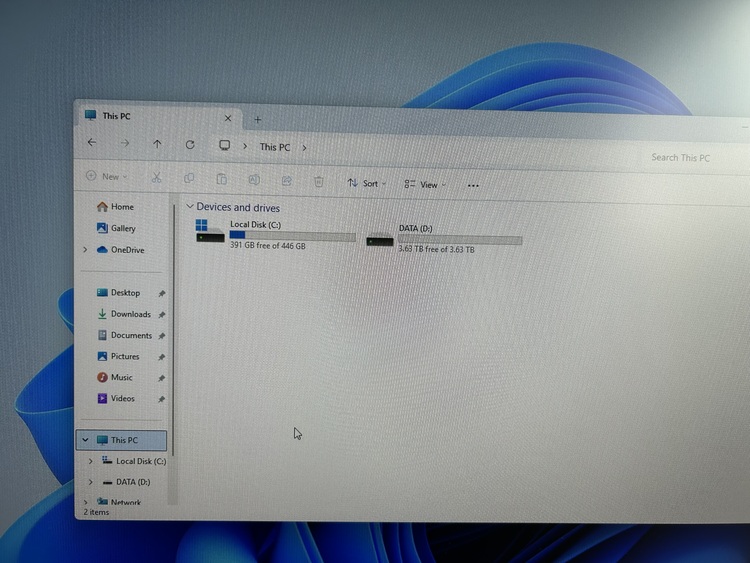The width and height of the screenshot is (750, 563).
Task: Click the Delete trash icon
Action: [319, 182]
